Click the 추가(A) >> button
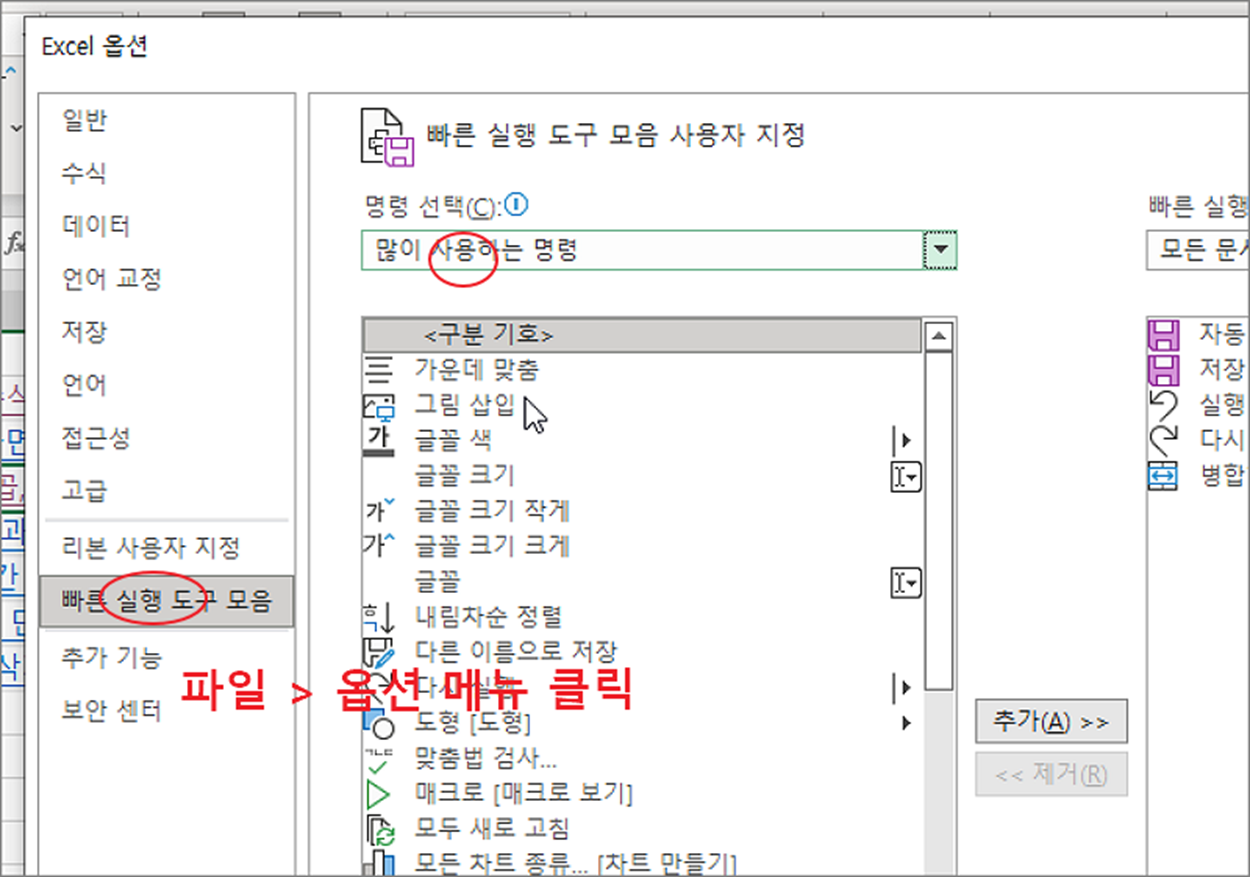 click(x=1051, y=722)
